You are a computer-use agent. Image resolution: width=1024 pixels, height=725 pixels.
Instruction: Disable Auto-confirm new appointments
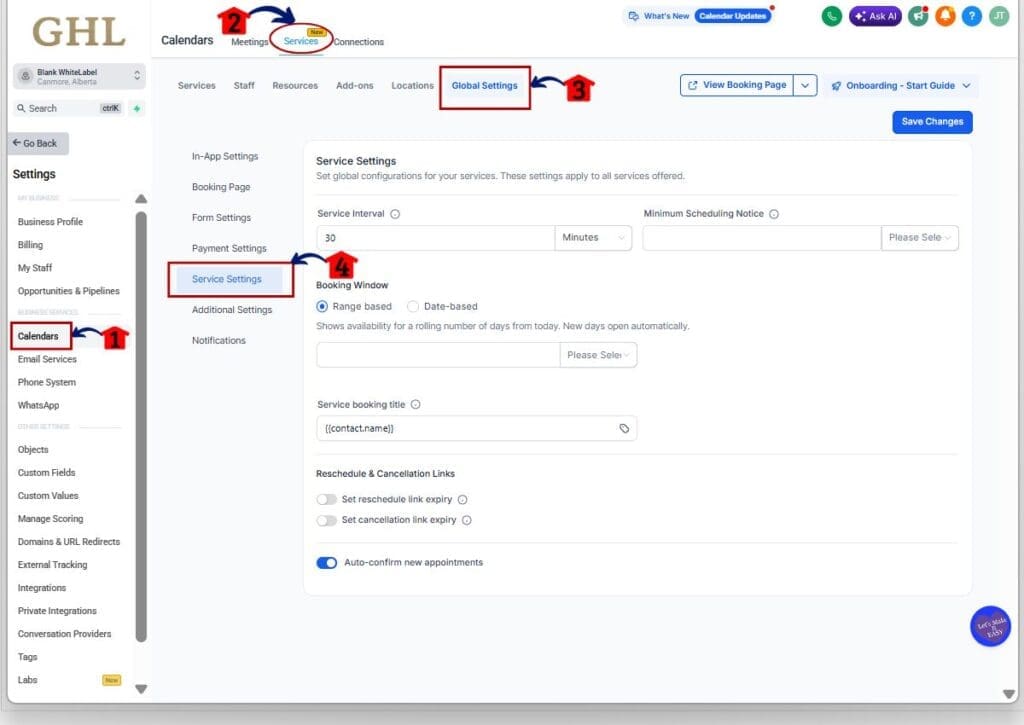(x=326, y=562)
